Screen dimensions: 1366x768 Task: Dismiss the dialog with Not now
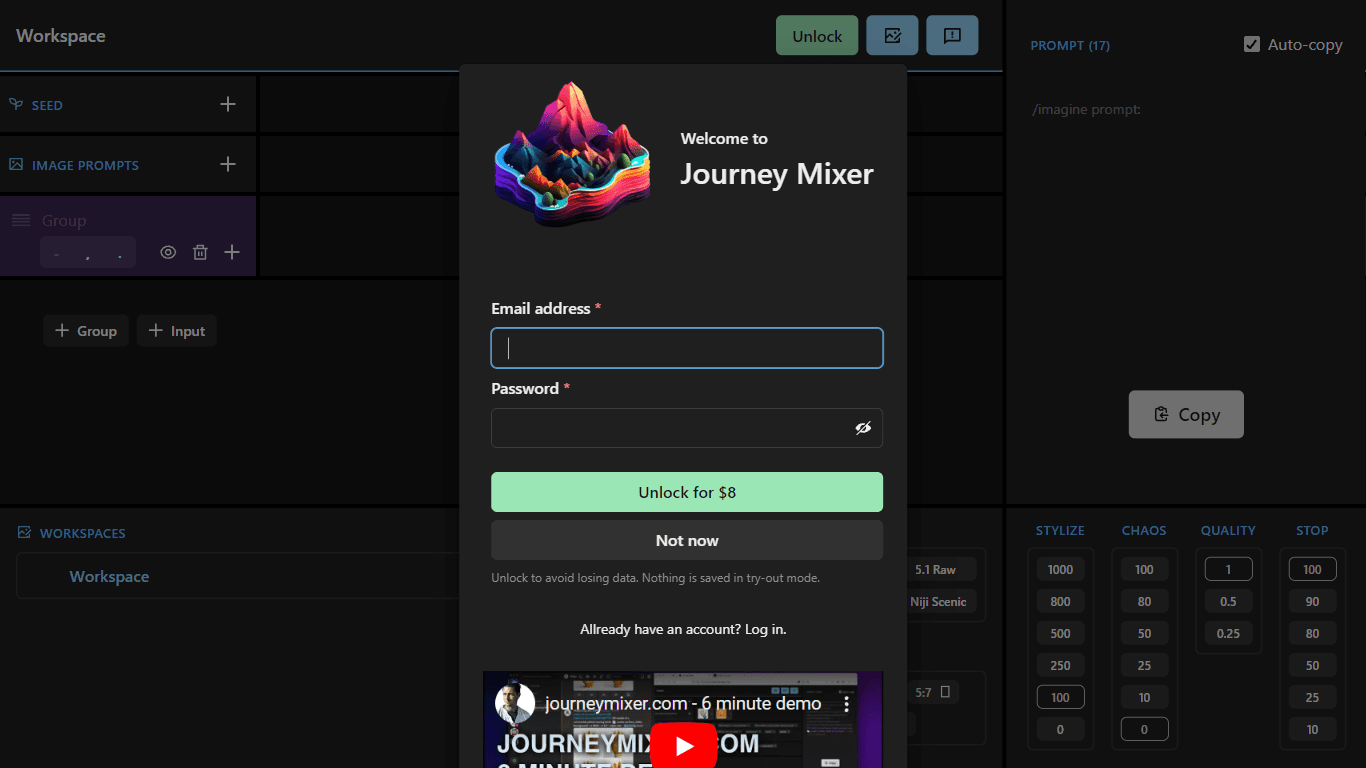[687, 540]
